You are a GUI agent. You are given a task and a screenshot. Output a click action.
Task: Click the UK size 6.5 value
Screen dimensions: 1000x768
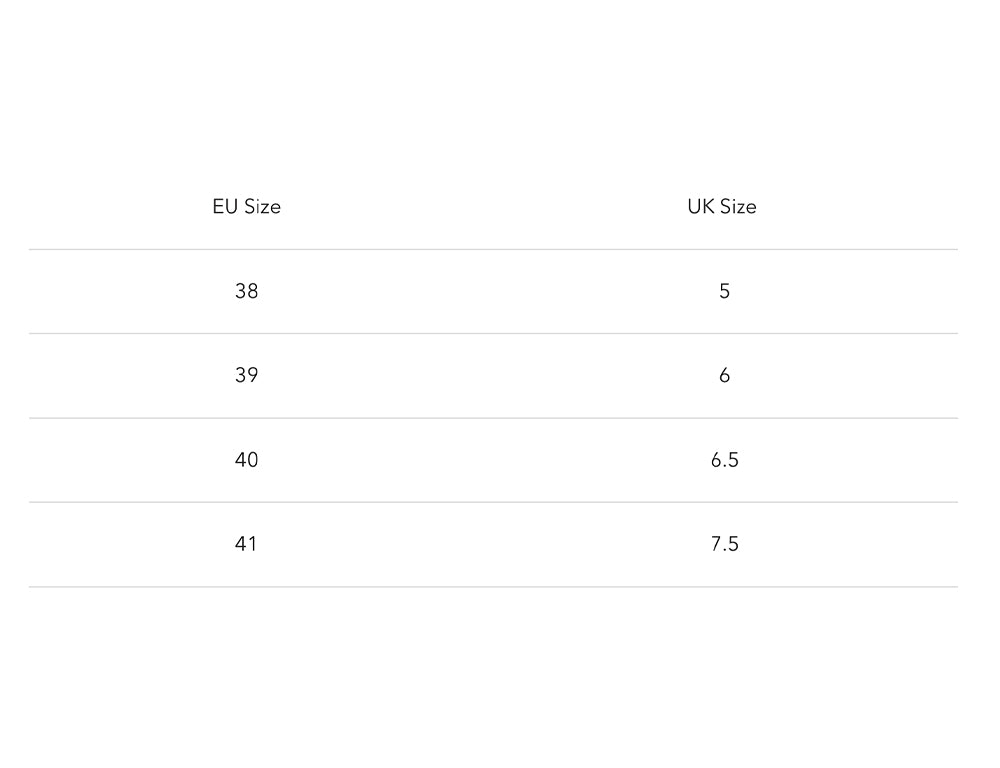click(x=724, y=460)
